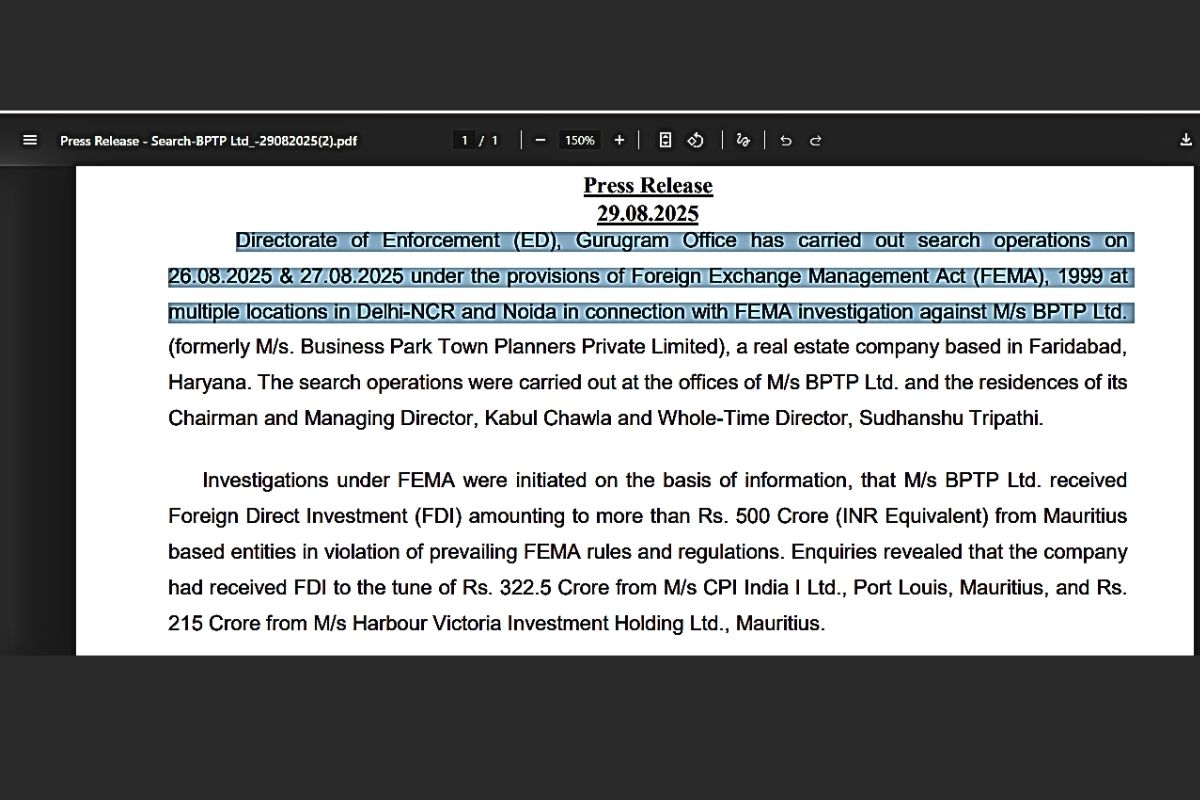Click the zoom in plus button
The image size is (1200, 800).
click(619, 140)
